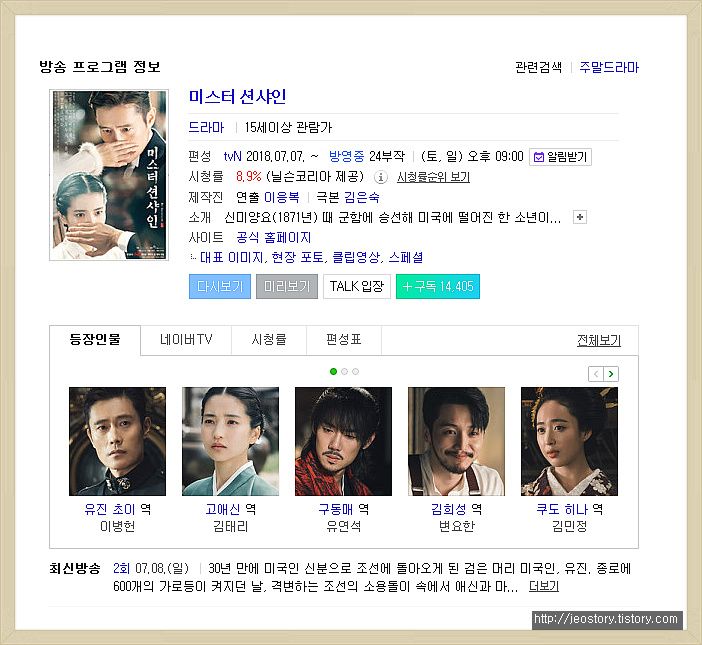Switch to the 시청률 tab
The width and height of the screenshot is (702, 645).
(269, 340)
